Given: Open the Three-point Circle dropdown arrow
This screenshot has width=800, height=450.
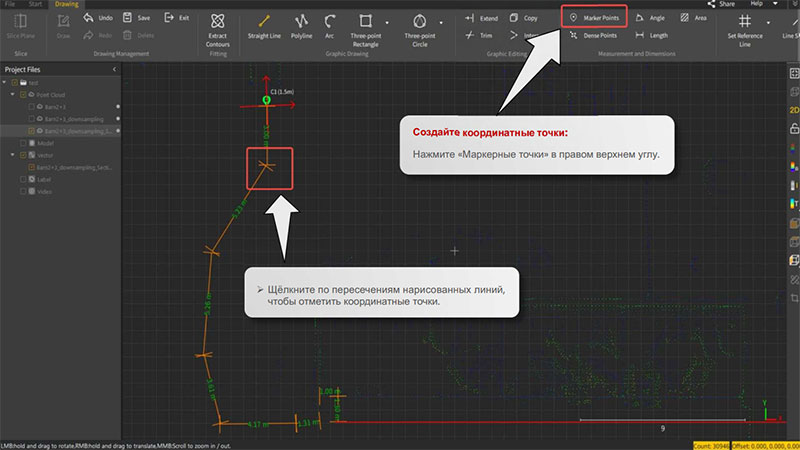Looking at the screenshot, I should [441, 23].
